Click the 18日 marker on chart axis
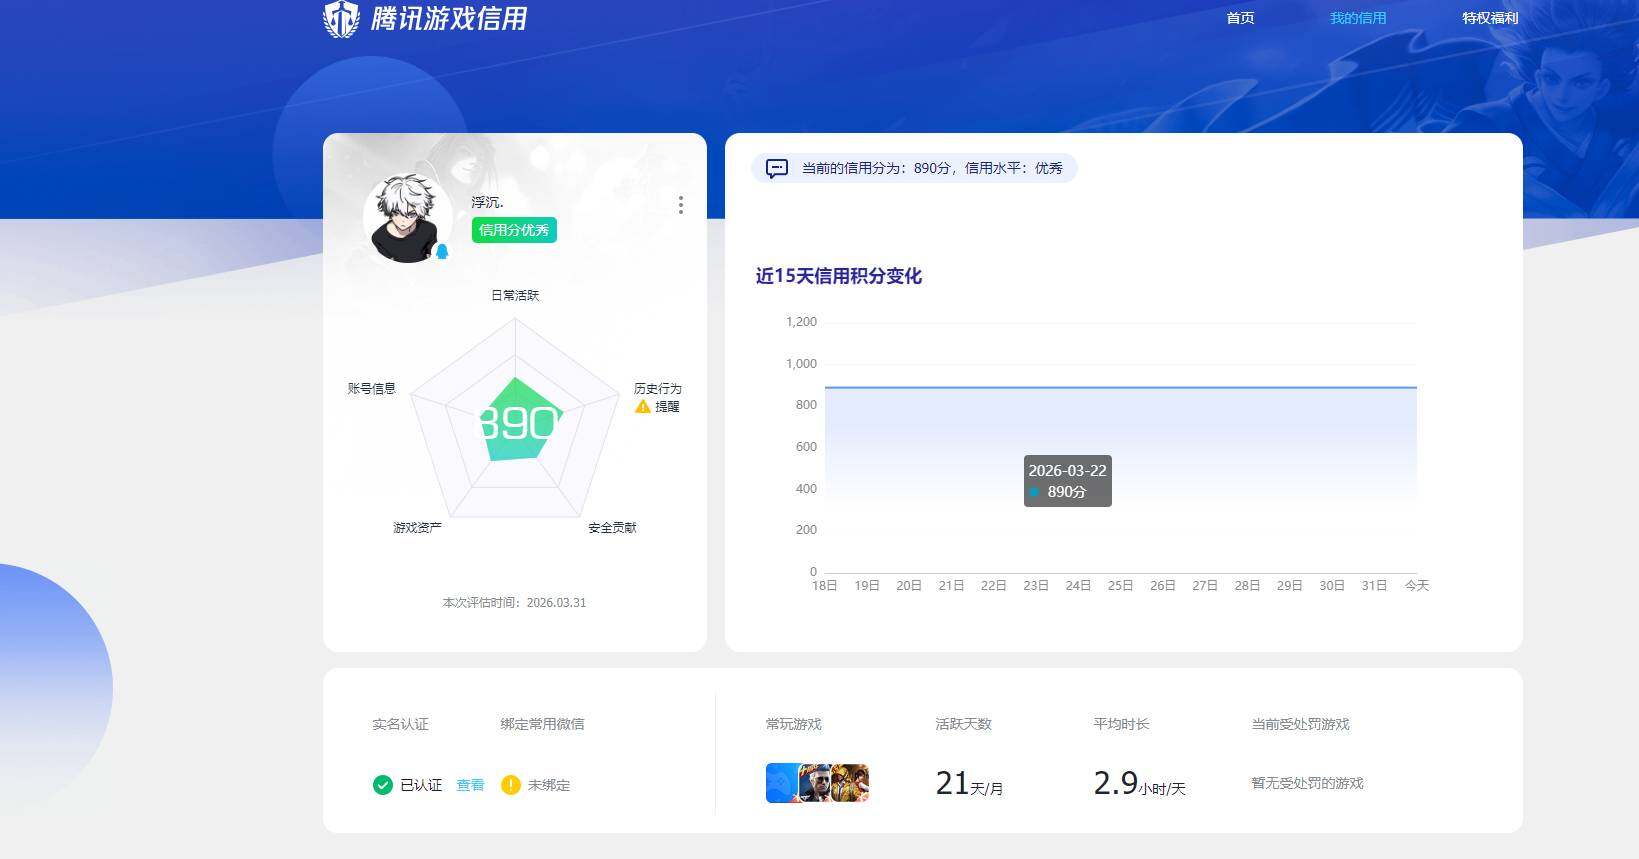The image size is (1639, 859). coord(824,585)
